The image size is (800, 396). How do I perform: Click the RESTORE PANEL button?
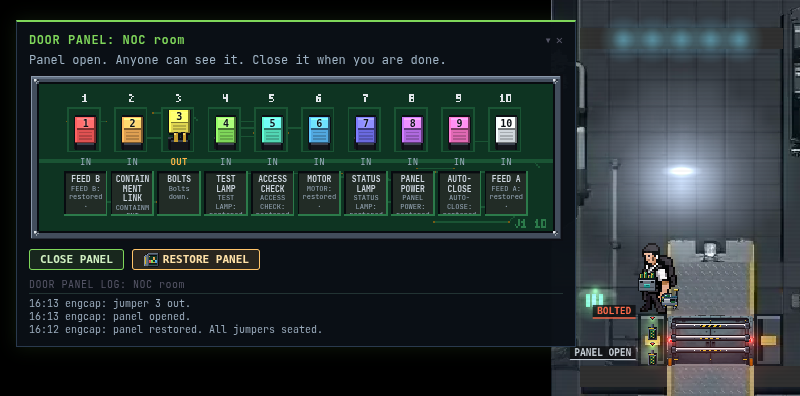(196, 259)
